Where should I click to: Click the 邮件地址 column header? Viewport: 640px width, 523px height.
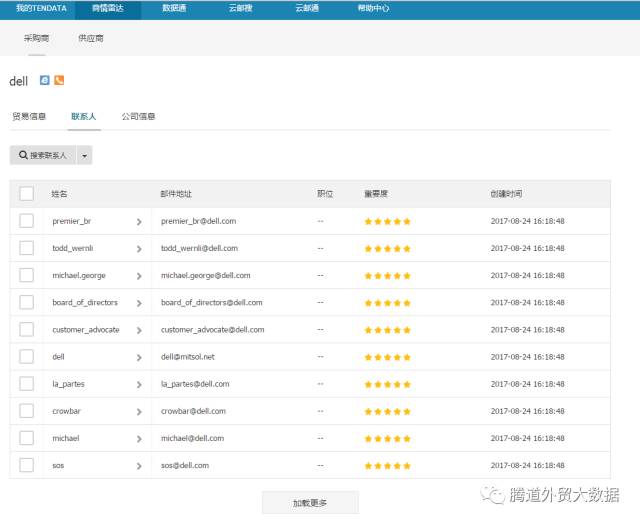pos(176,194)
